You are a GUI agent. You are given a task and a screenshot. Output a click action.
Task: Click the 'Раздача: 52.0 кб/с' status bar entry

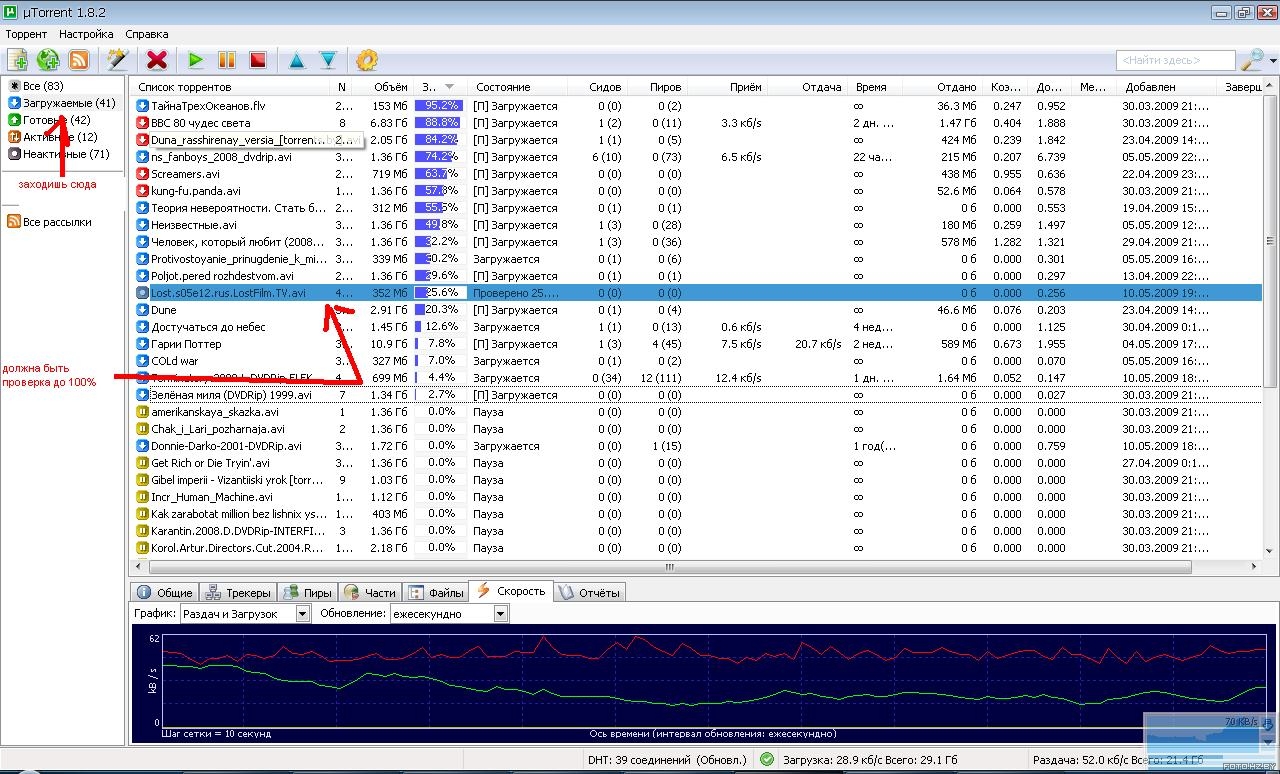(x=1117, y=761)
